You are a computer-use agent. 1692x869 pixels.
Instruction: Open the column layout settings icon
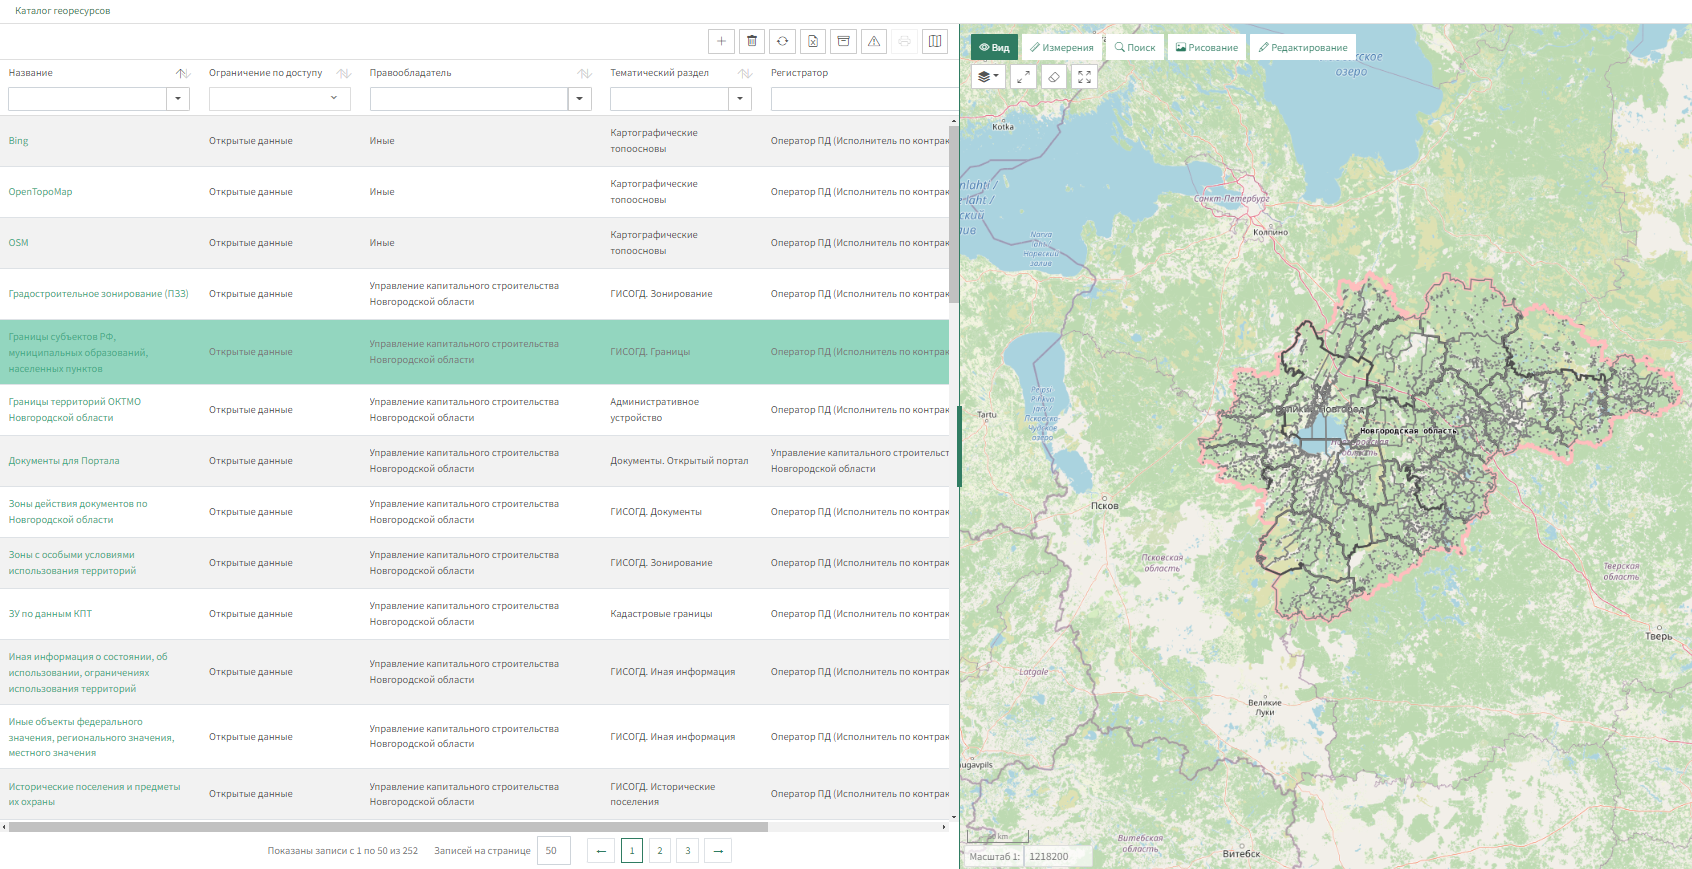pyautogui.click(x=935, y=41)
